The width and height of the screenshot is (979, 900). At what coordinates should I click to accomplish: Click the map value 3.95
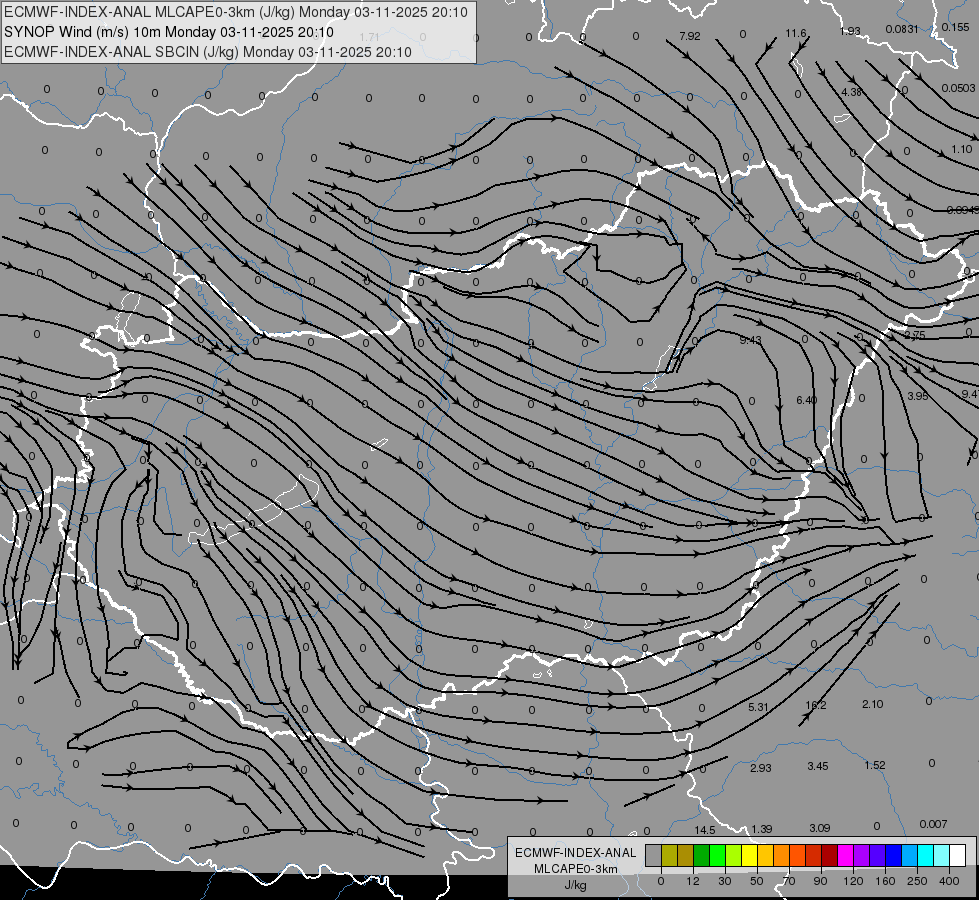click(918, 396)
